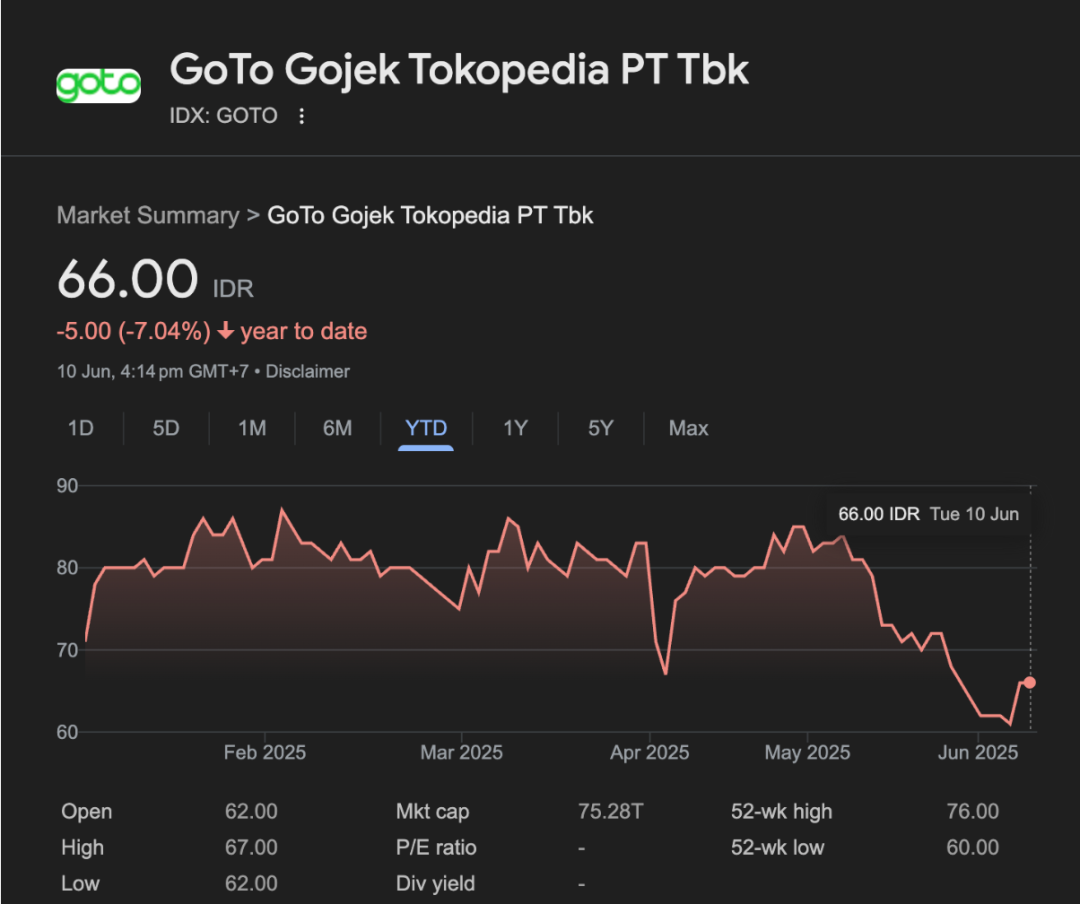Open the three-dot options menu
1080x904 pixels.
pos(301,116)
